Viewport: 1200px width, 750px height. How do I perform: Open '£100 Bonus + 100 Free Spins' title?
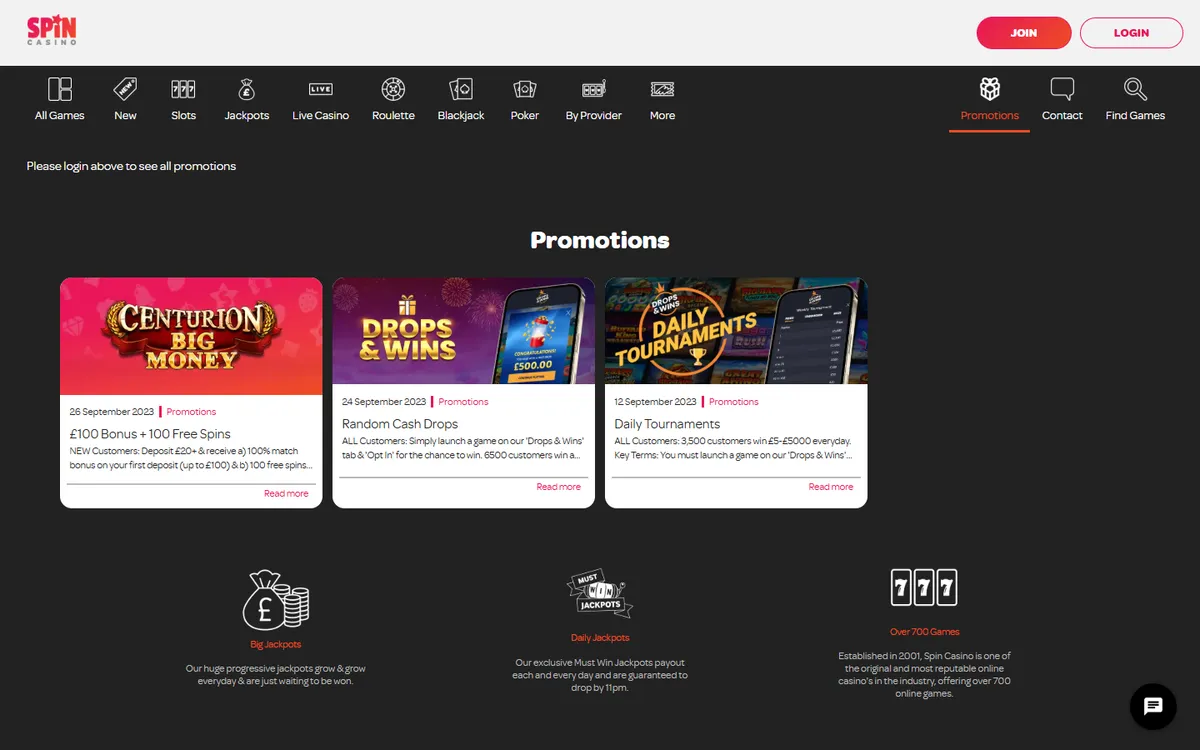(150, 434)
